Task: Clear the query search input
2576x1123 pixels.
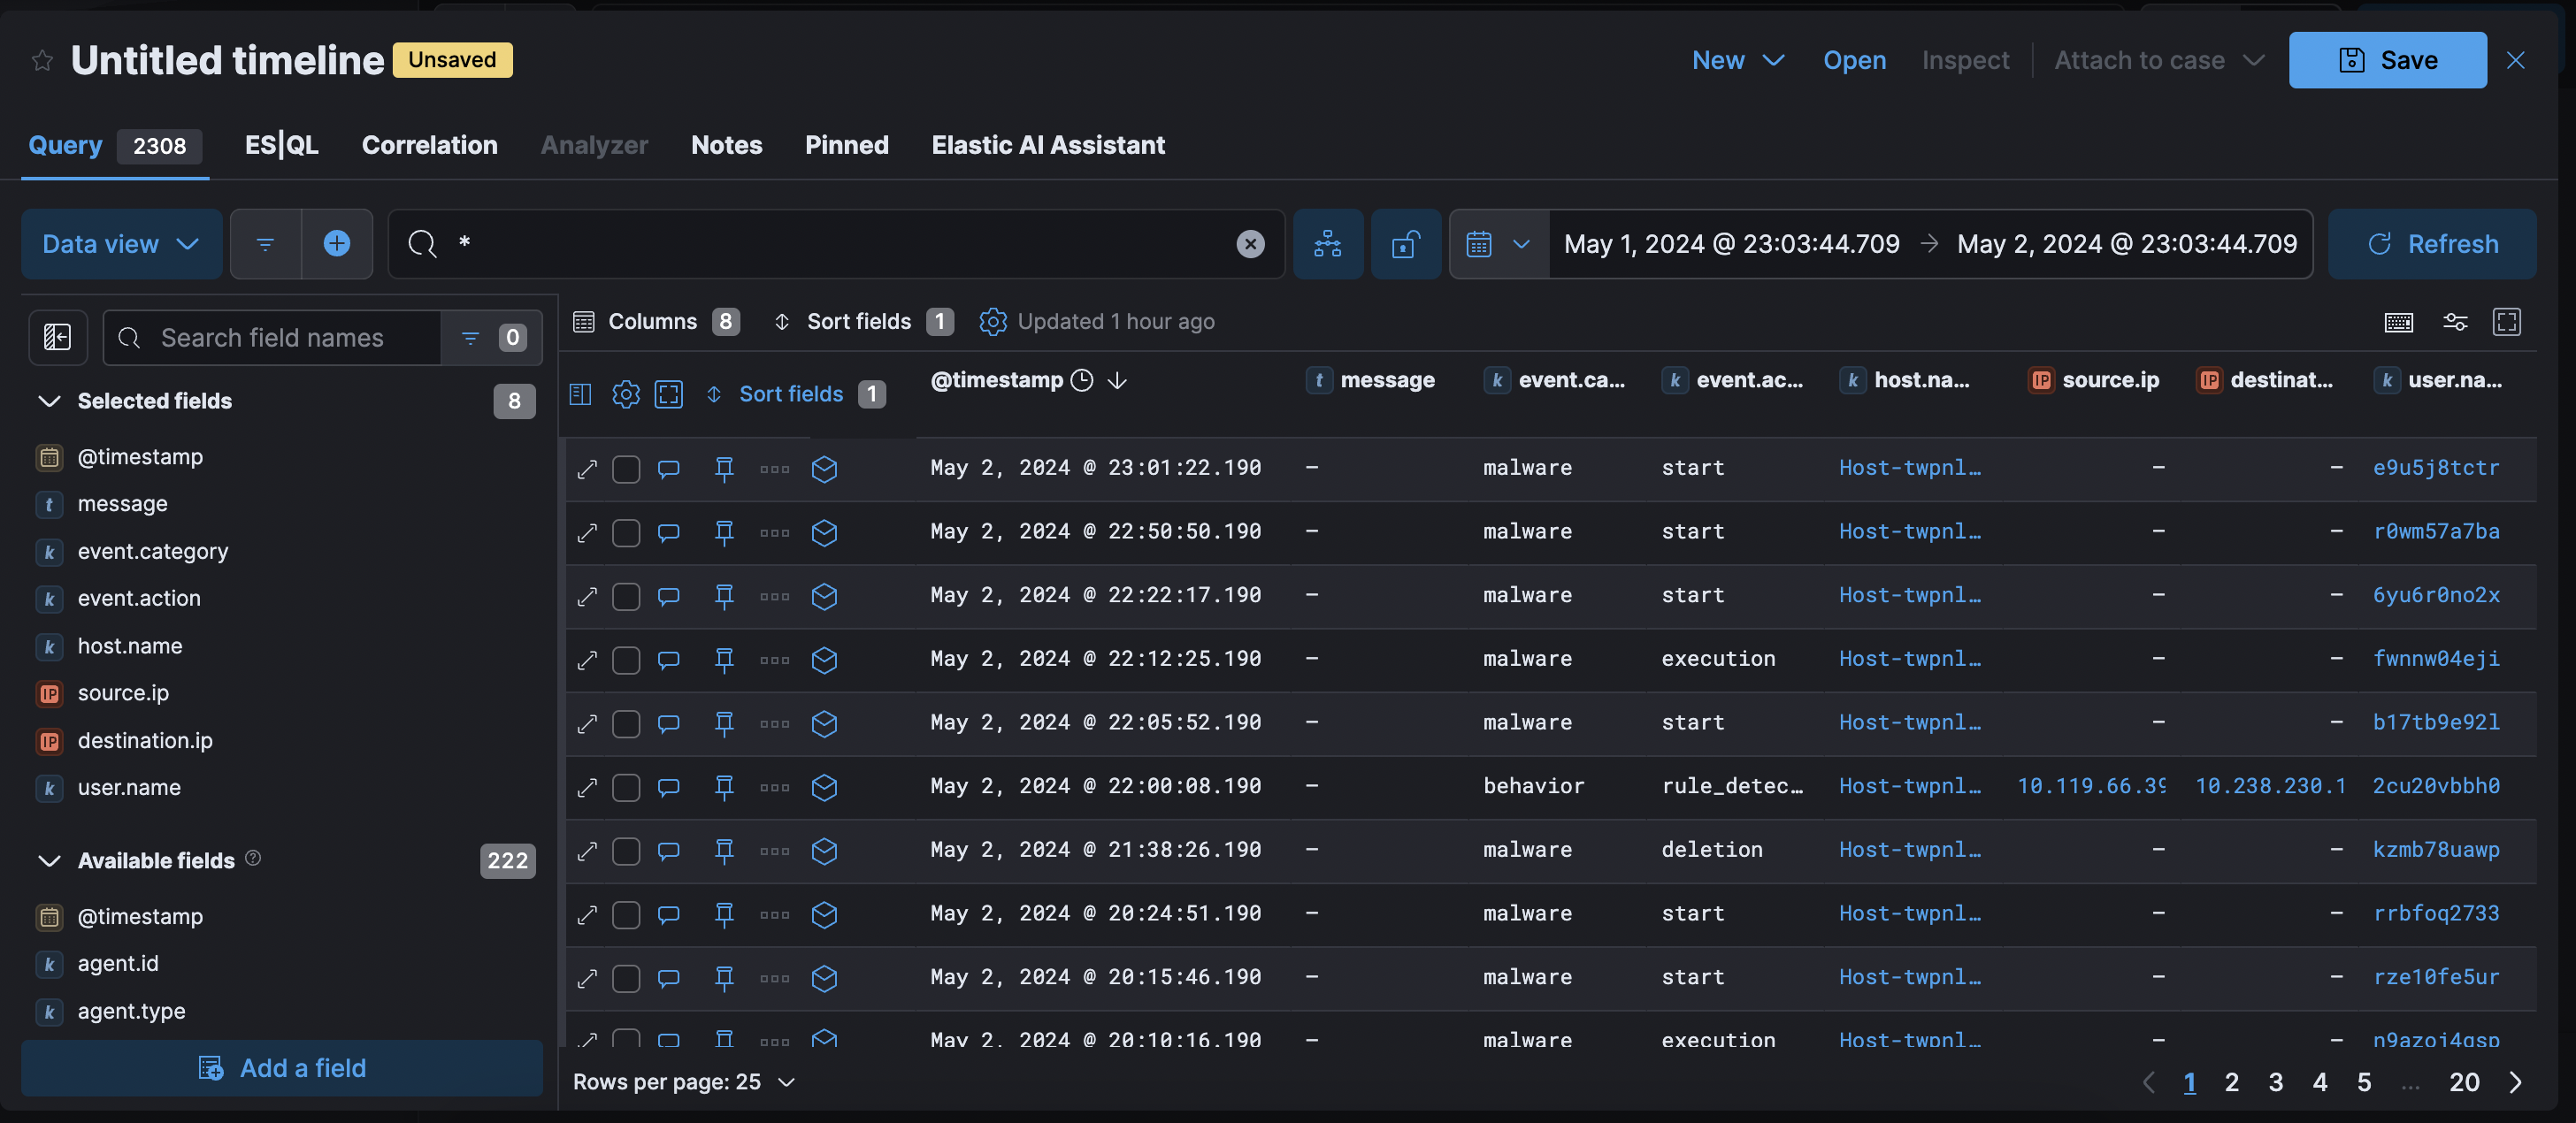Action: (1250, 244)
